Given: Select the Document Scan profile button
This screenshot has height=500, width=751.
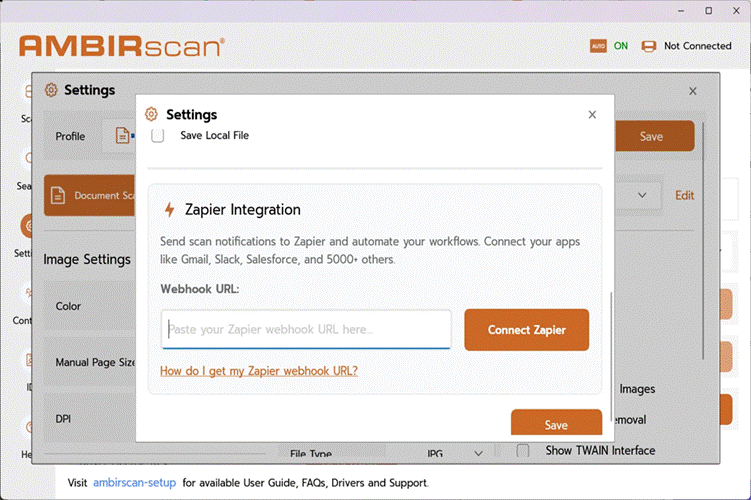Looking at the screenshot, I should pos(90,195).
